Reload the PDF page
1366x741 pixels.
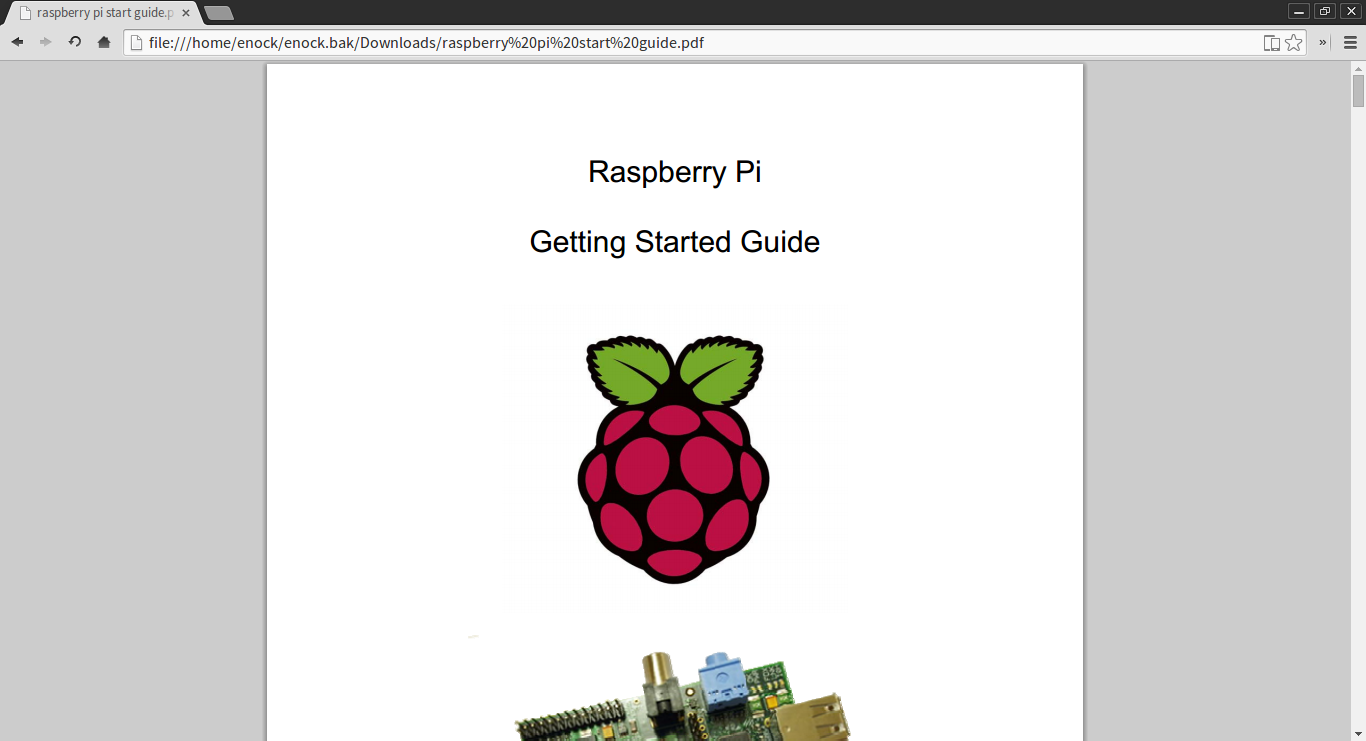coord(74,42)
